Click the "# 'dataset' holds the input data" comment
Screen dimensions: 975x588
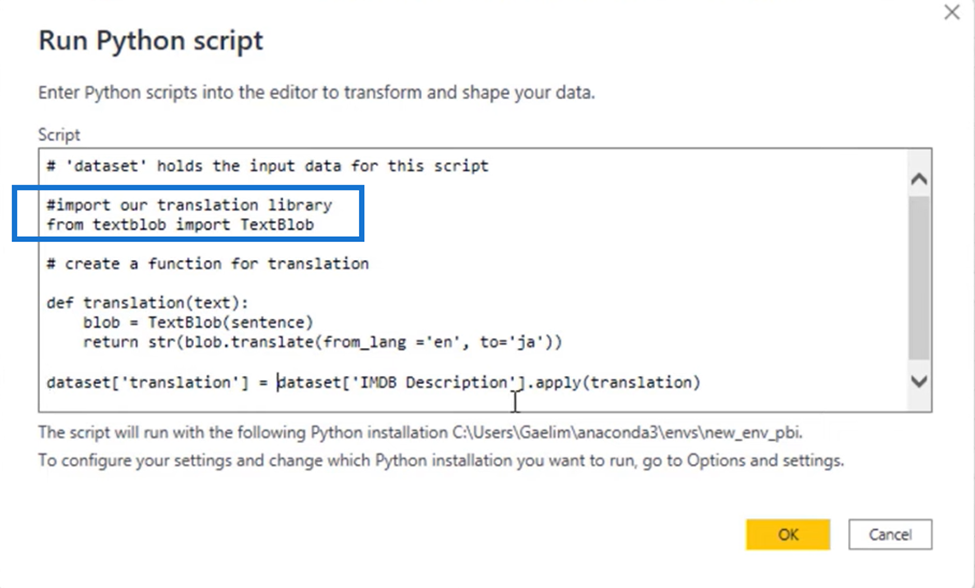pos(267,166)
